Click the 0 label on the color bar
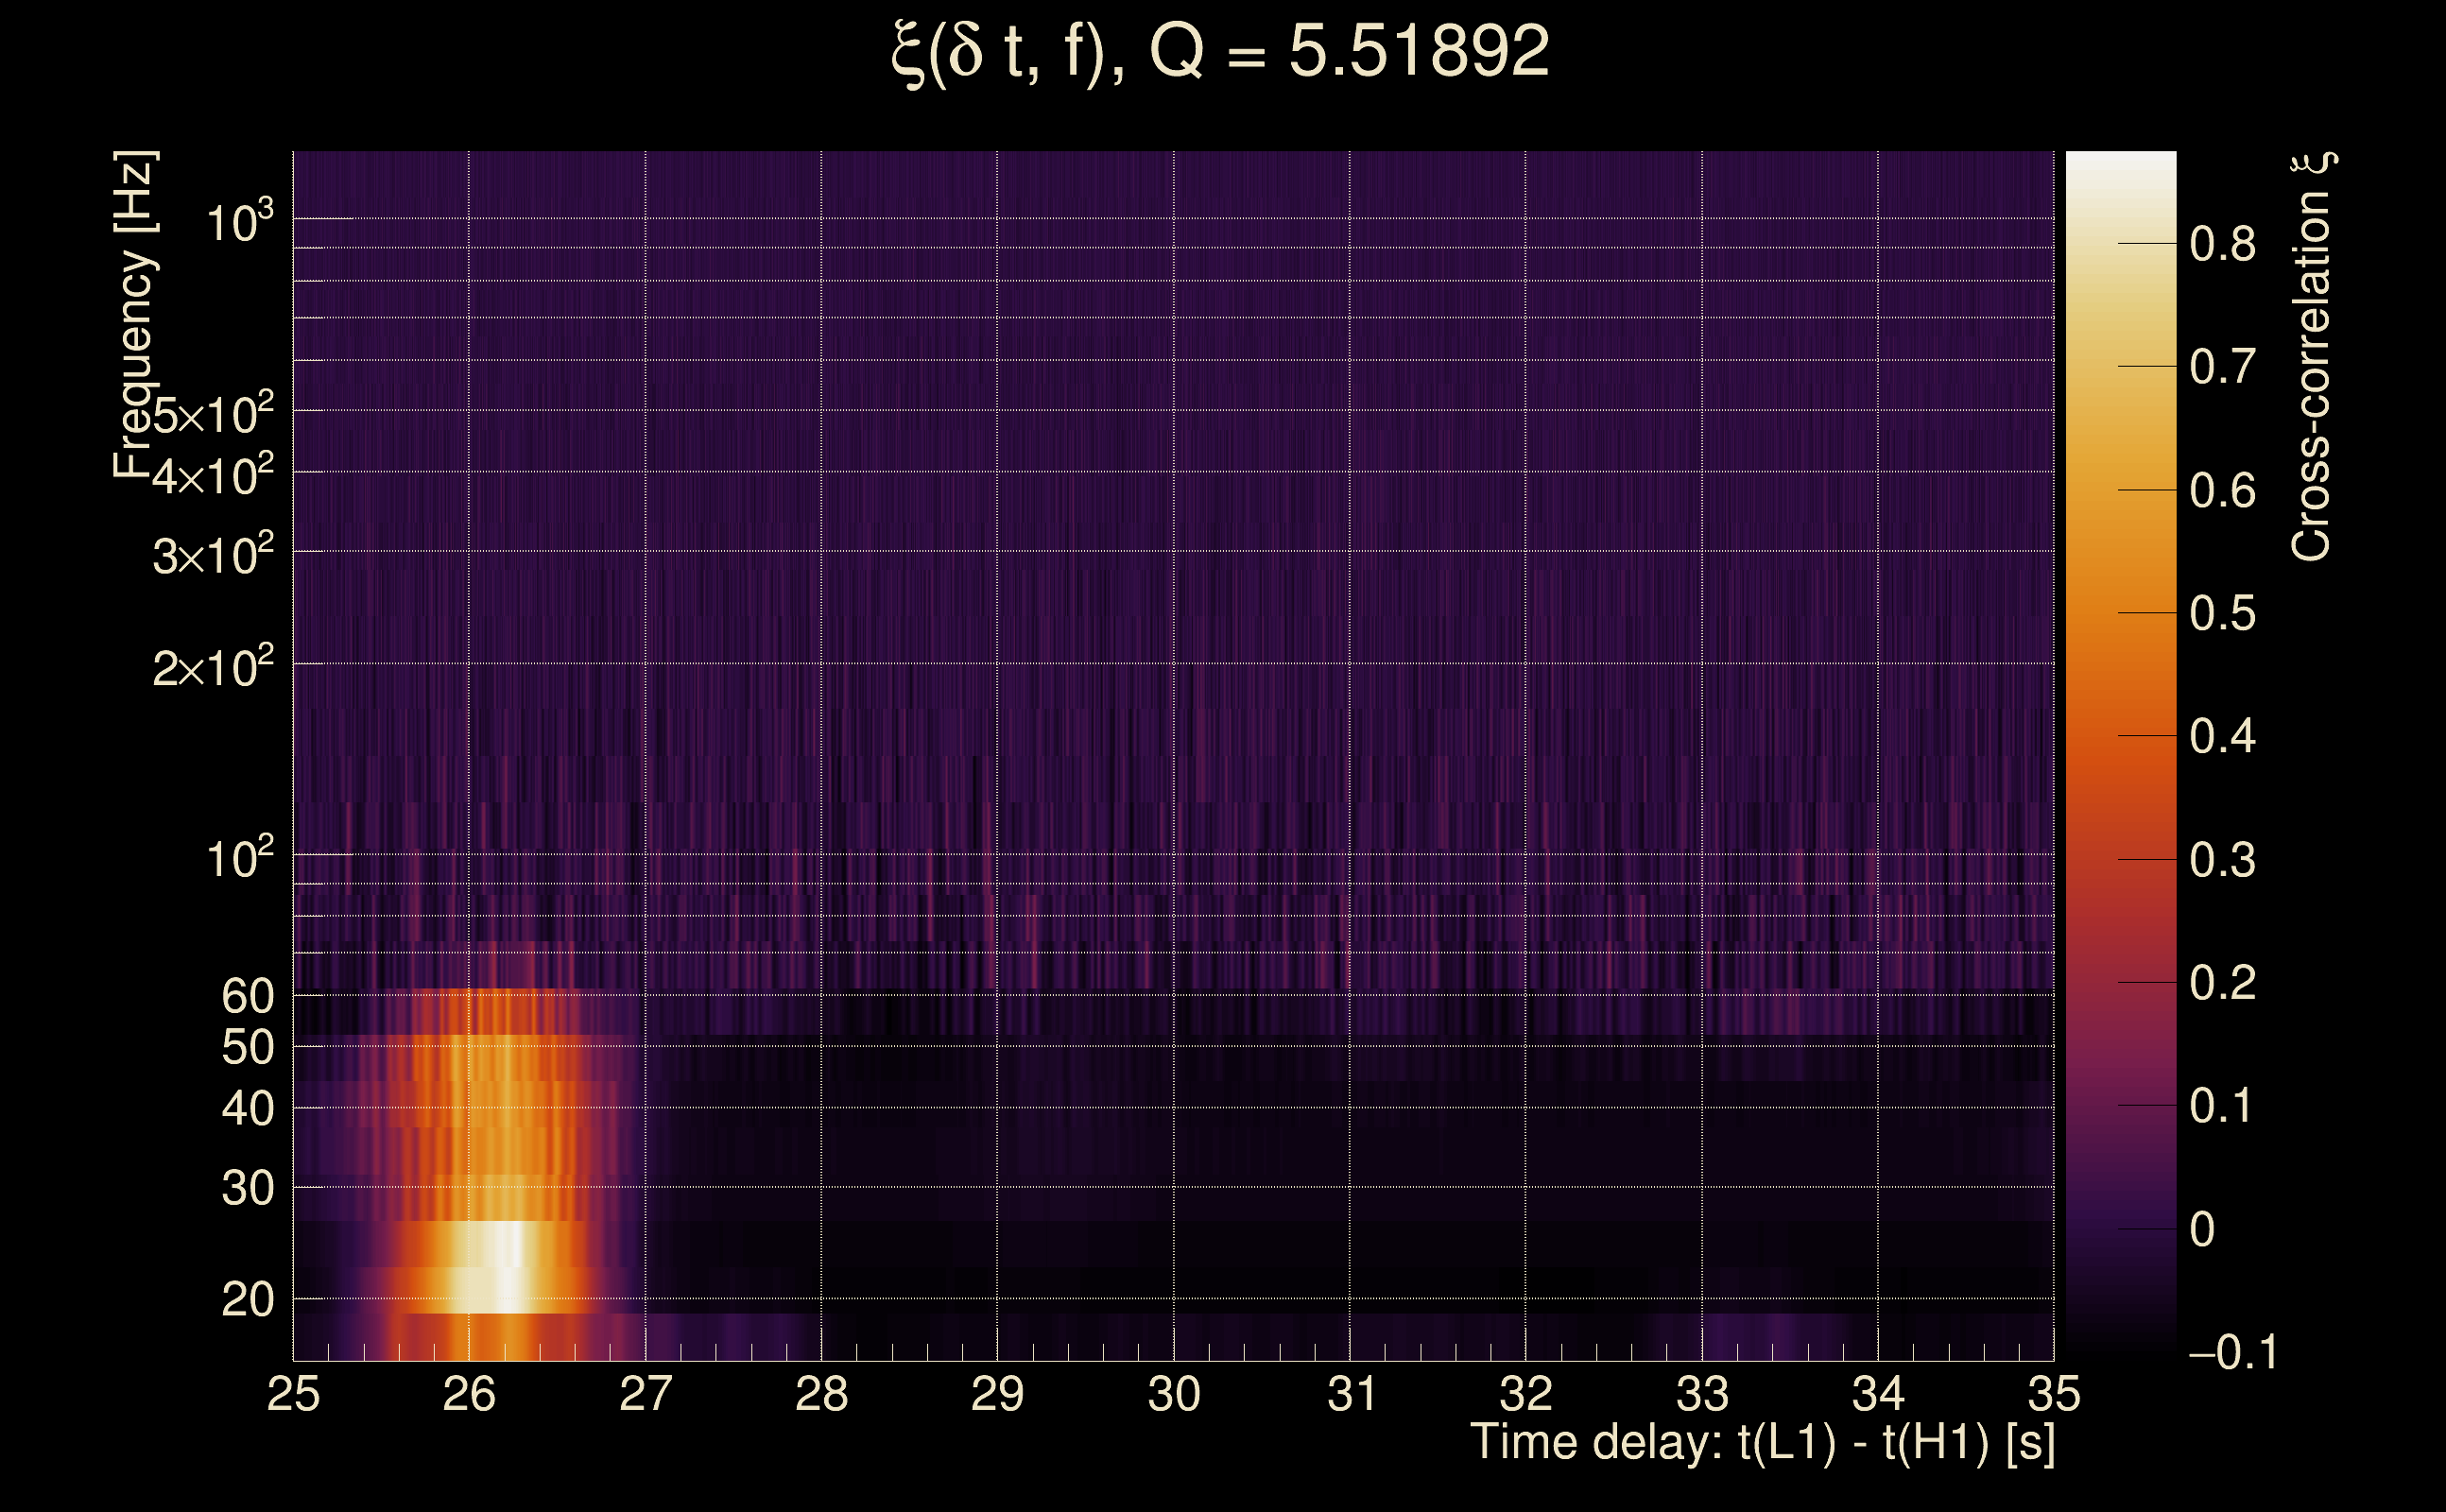The image size is (2446, 1512). [x=2201, y=1229]
